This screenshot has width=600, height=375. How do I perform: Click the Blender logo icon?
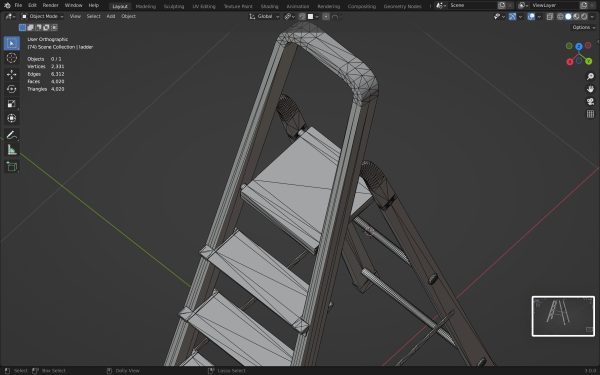pyautogui.click(x=7, y=5)
